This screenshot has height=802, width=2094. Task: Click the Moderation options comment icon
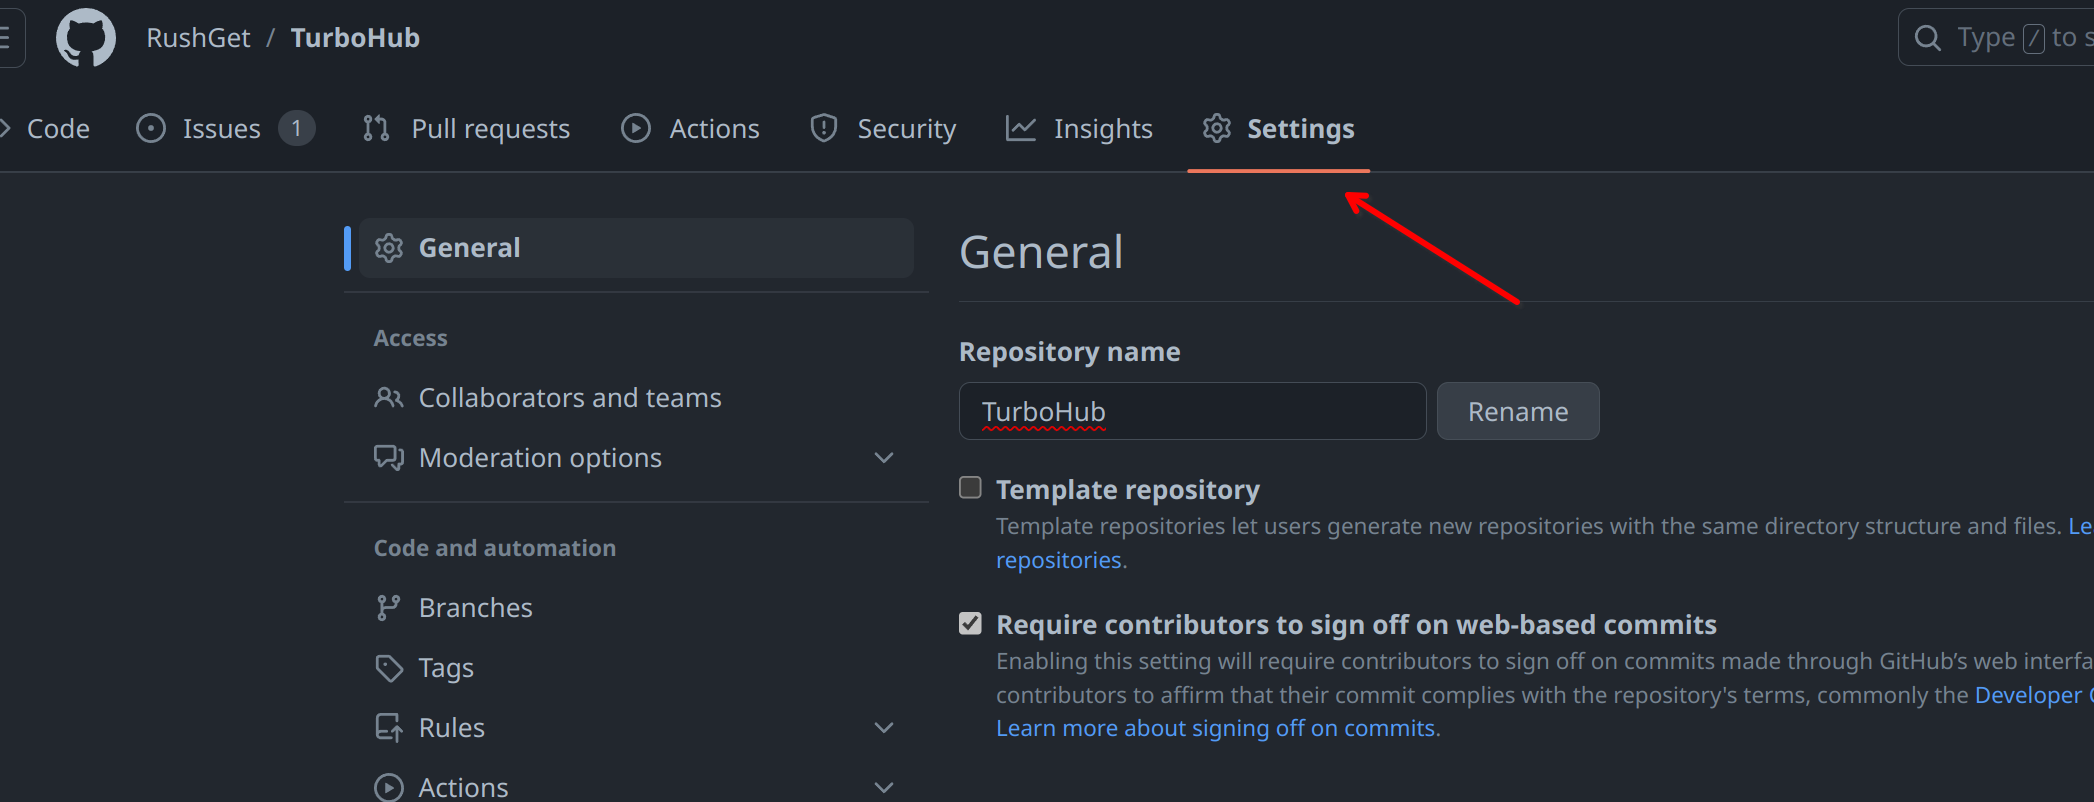389,458
